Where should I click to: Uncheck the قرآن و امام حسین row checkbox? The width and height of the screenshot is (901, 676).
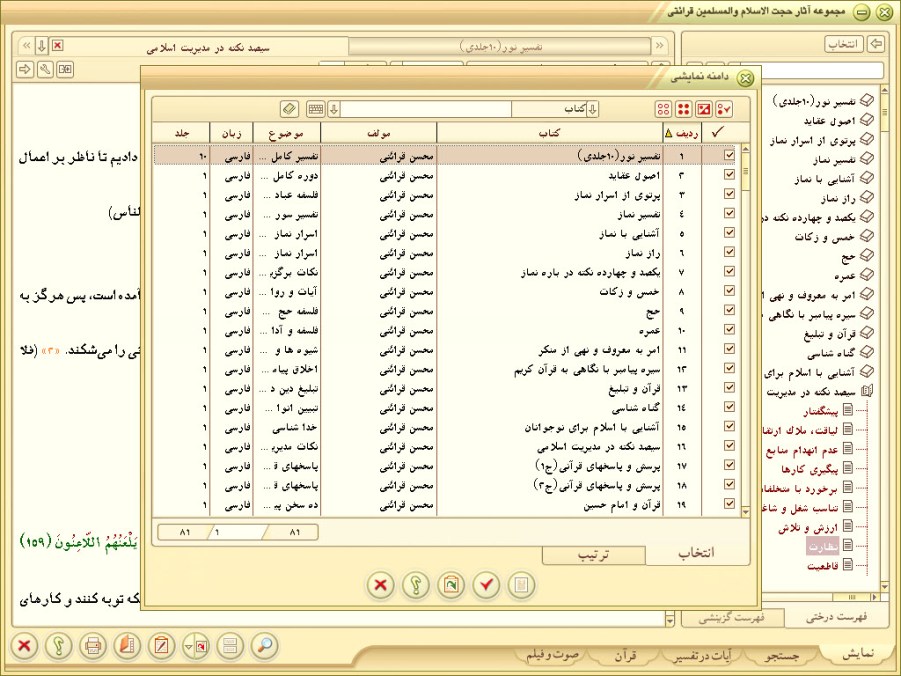729,504
